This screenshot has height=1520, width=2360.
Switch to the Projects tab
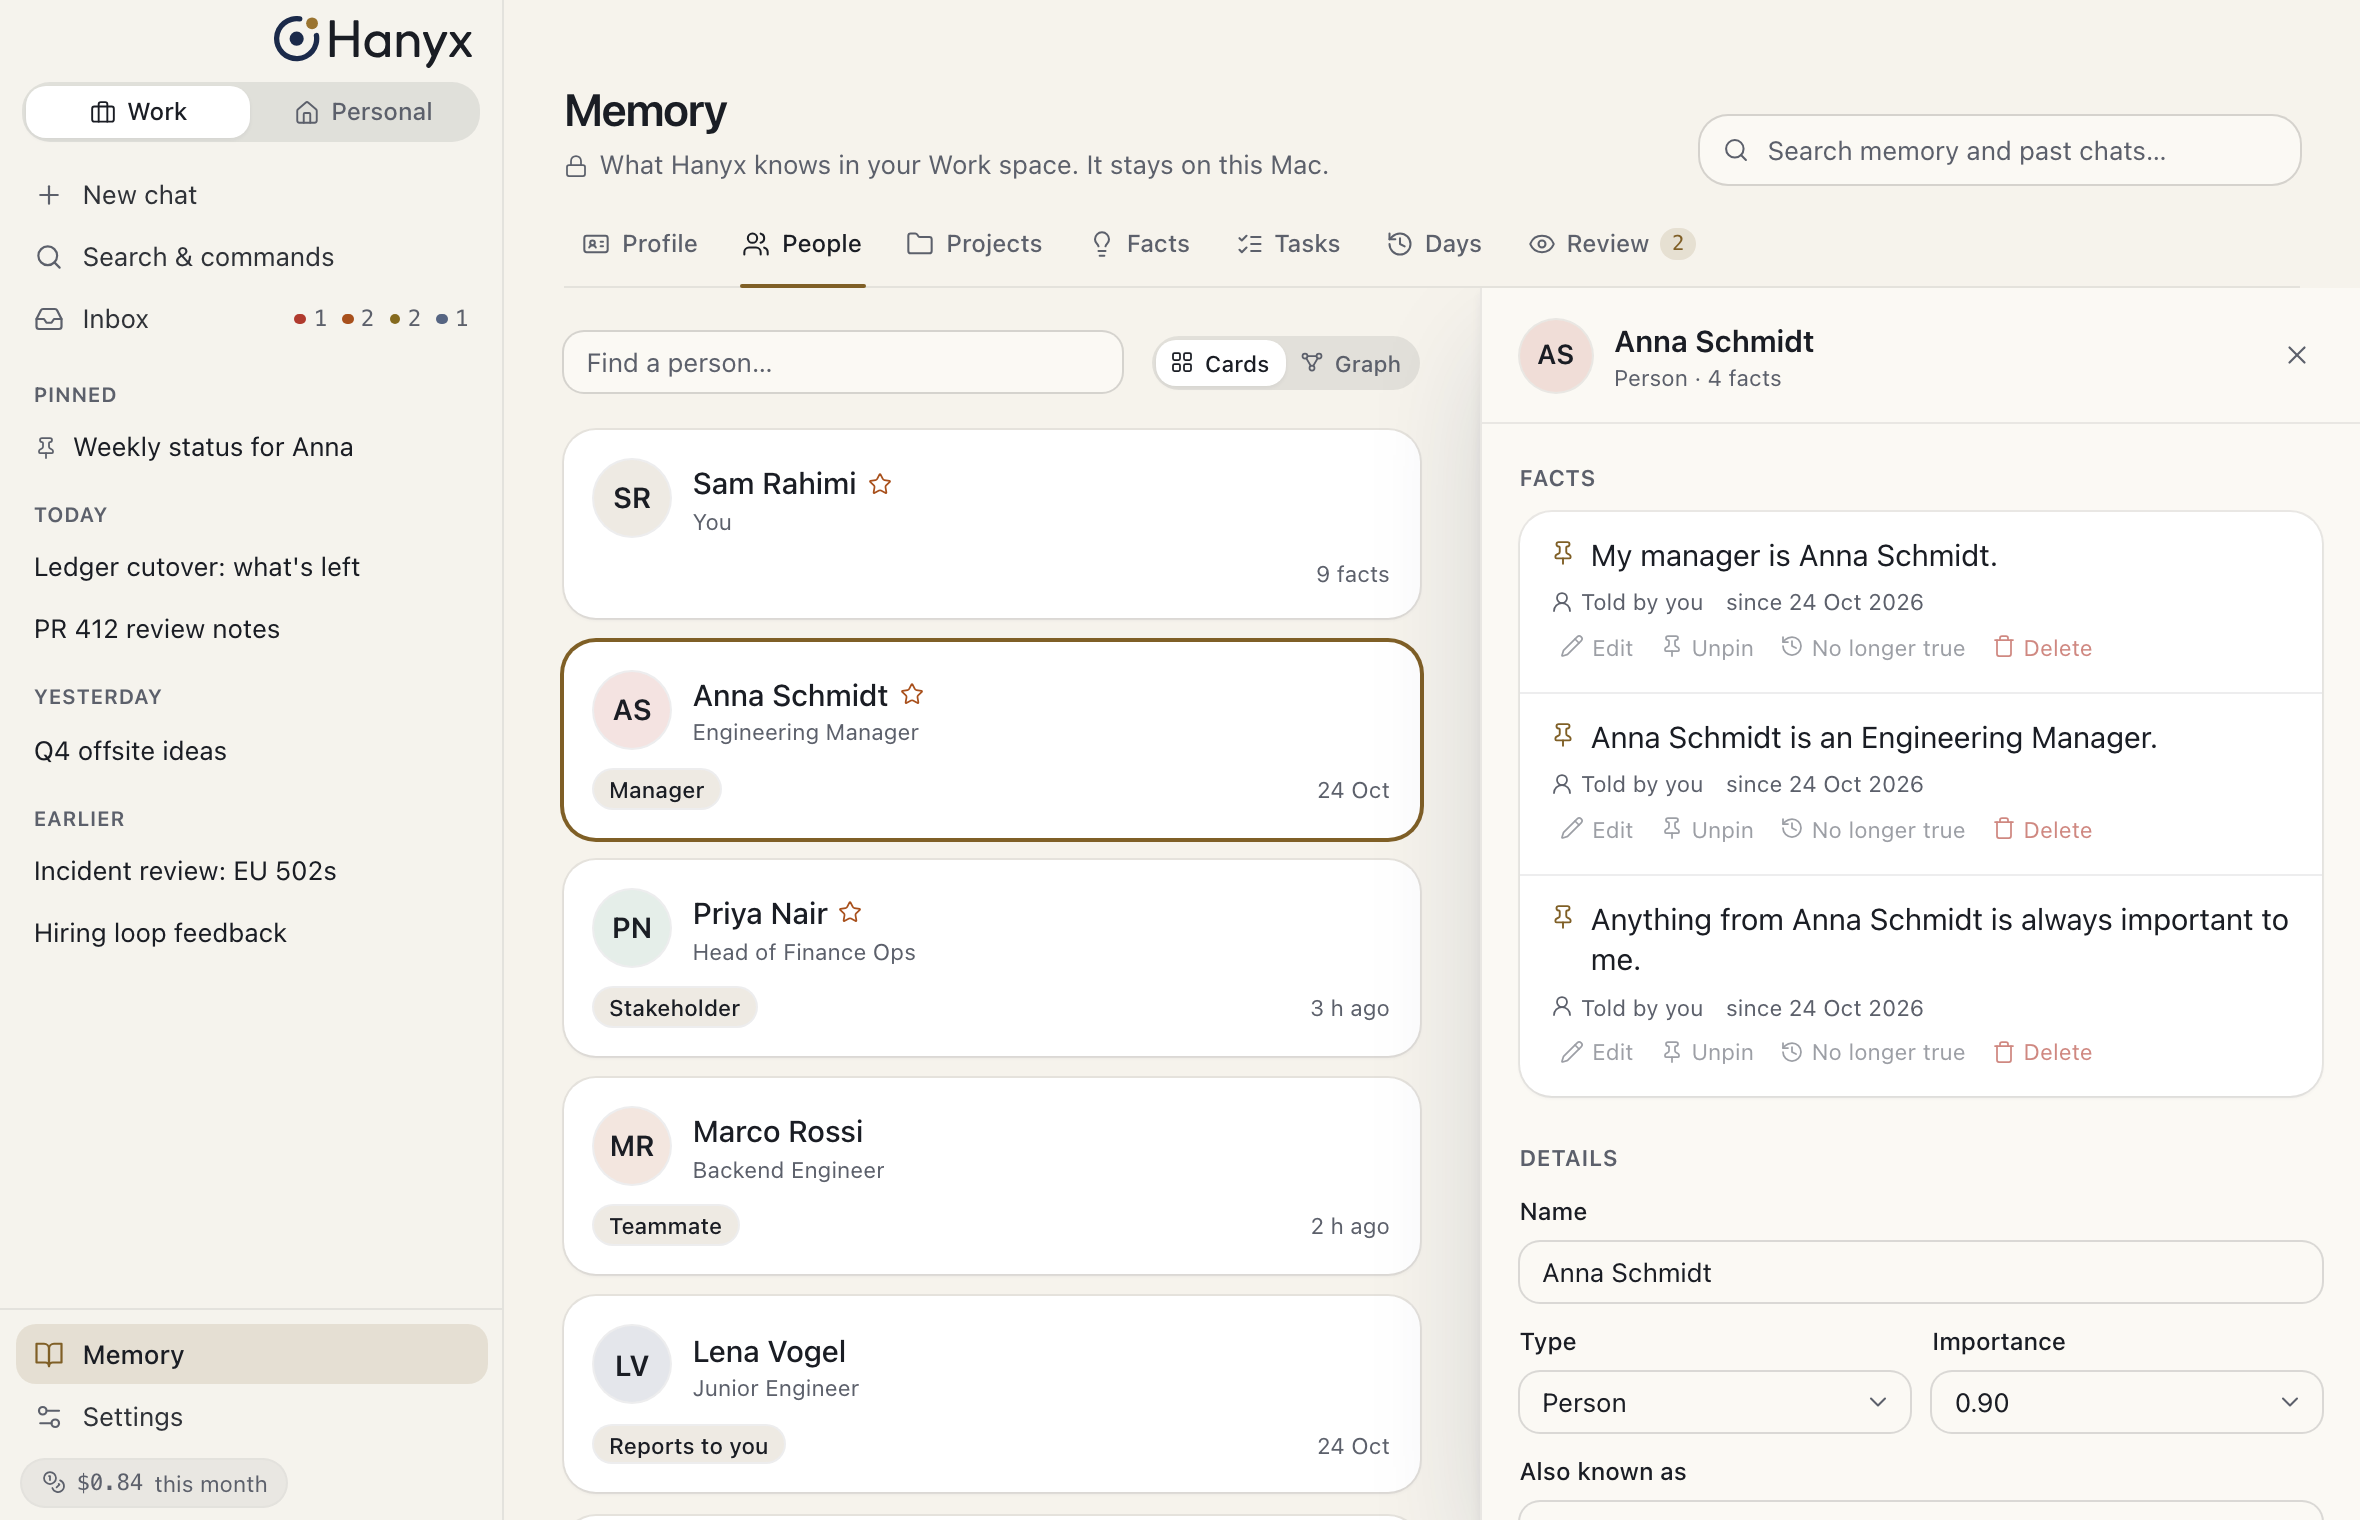(x=974, y=244)
